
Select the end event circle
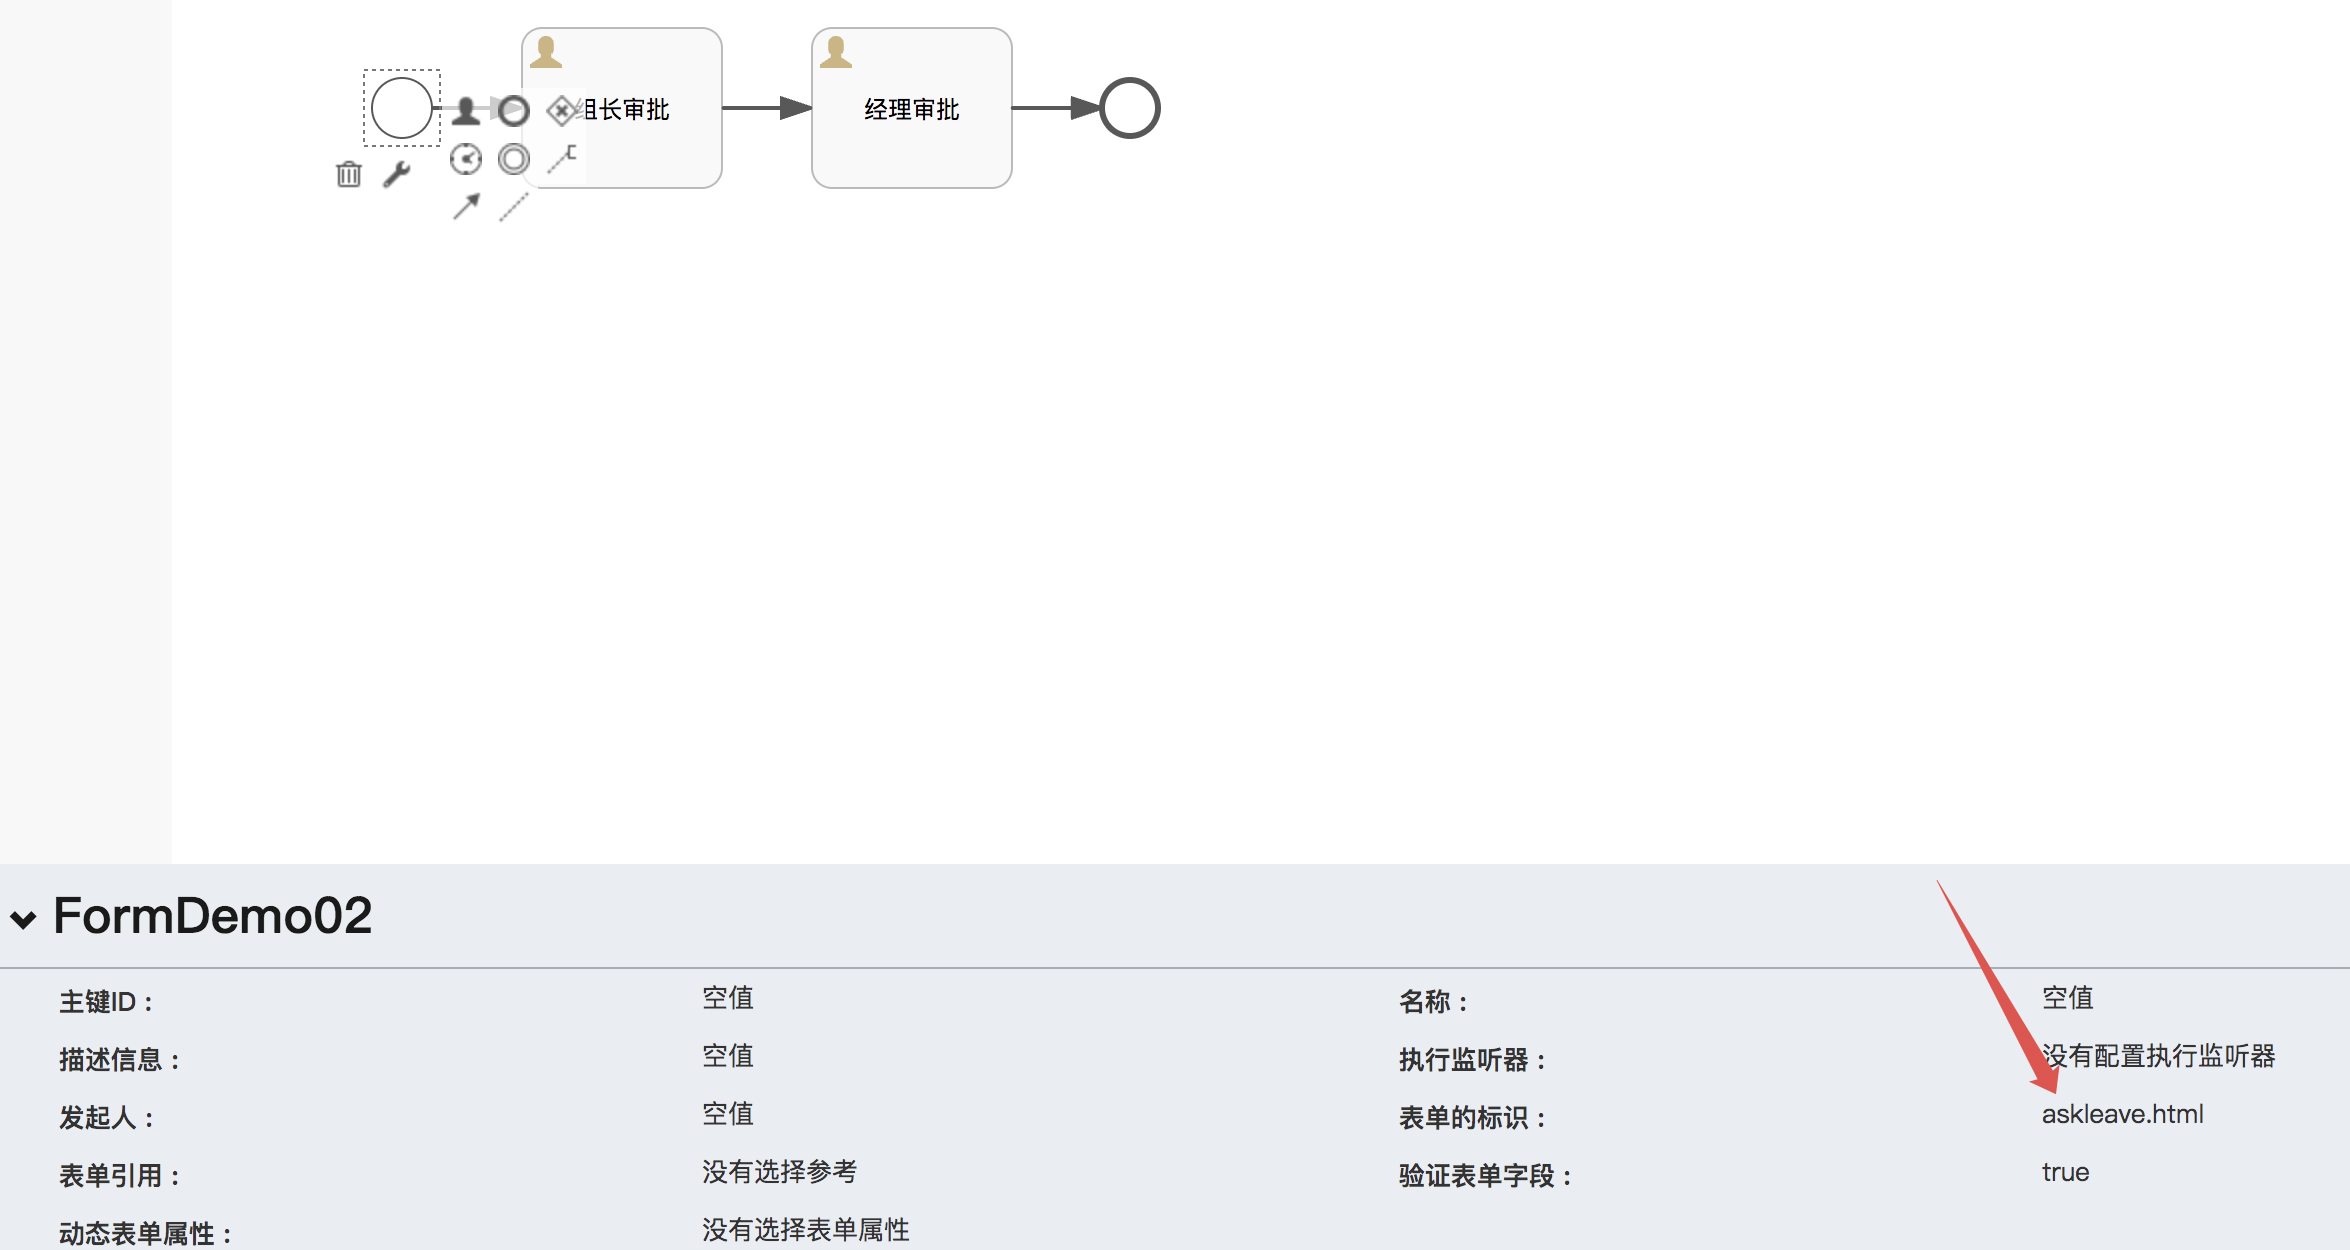pyautogui.click(x=1129, y=108)
